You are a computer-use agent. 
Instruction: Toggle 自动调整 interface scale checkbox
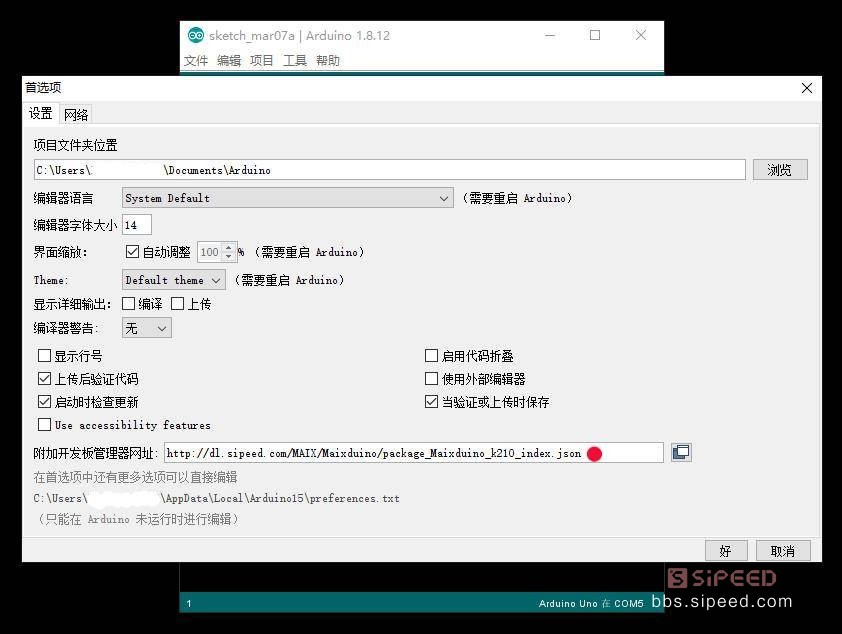coord(132,252)
